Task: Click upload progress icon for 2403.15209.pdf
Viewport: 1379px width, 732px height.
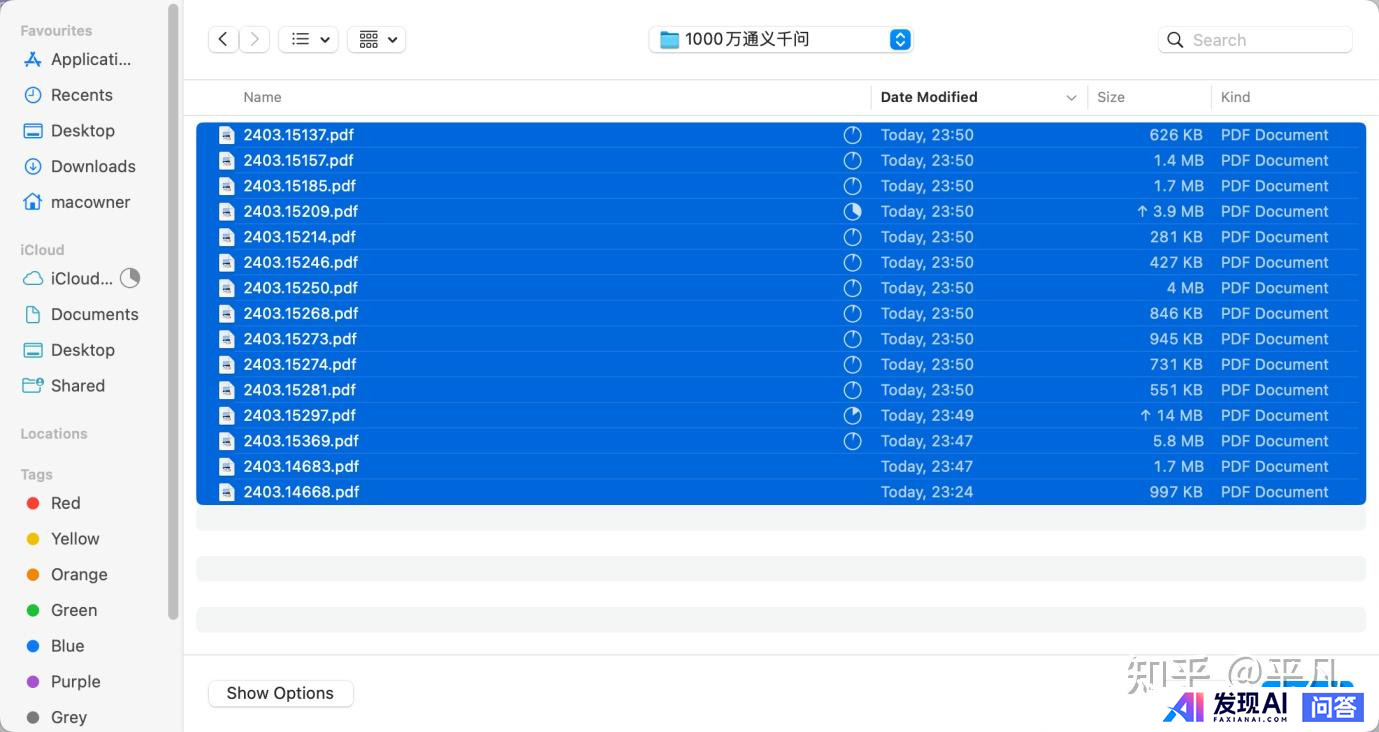Action: [852, 211]
